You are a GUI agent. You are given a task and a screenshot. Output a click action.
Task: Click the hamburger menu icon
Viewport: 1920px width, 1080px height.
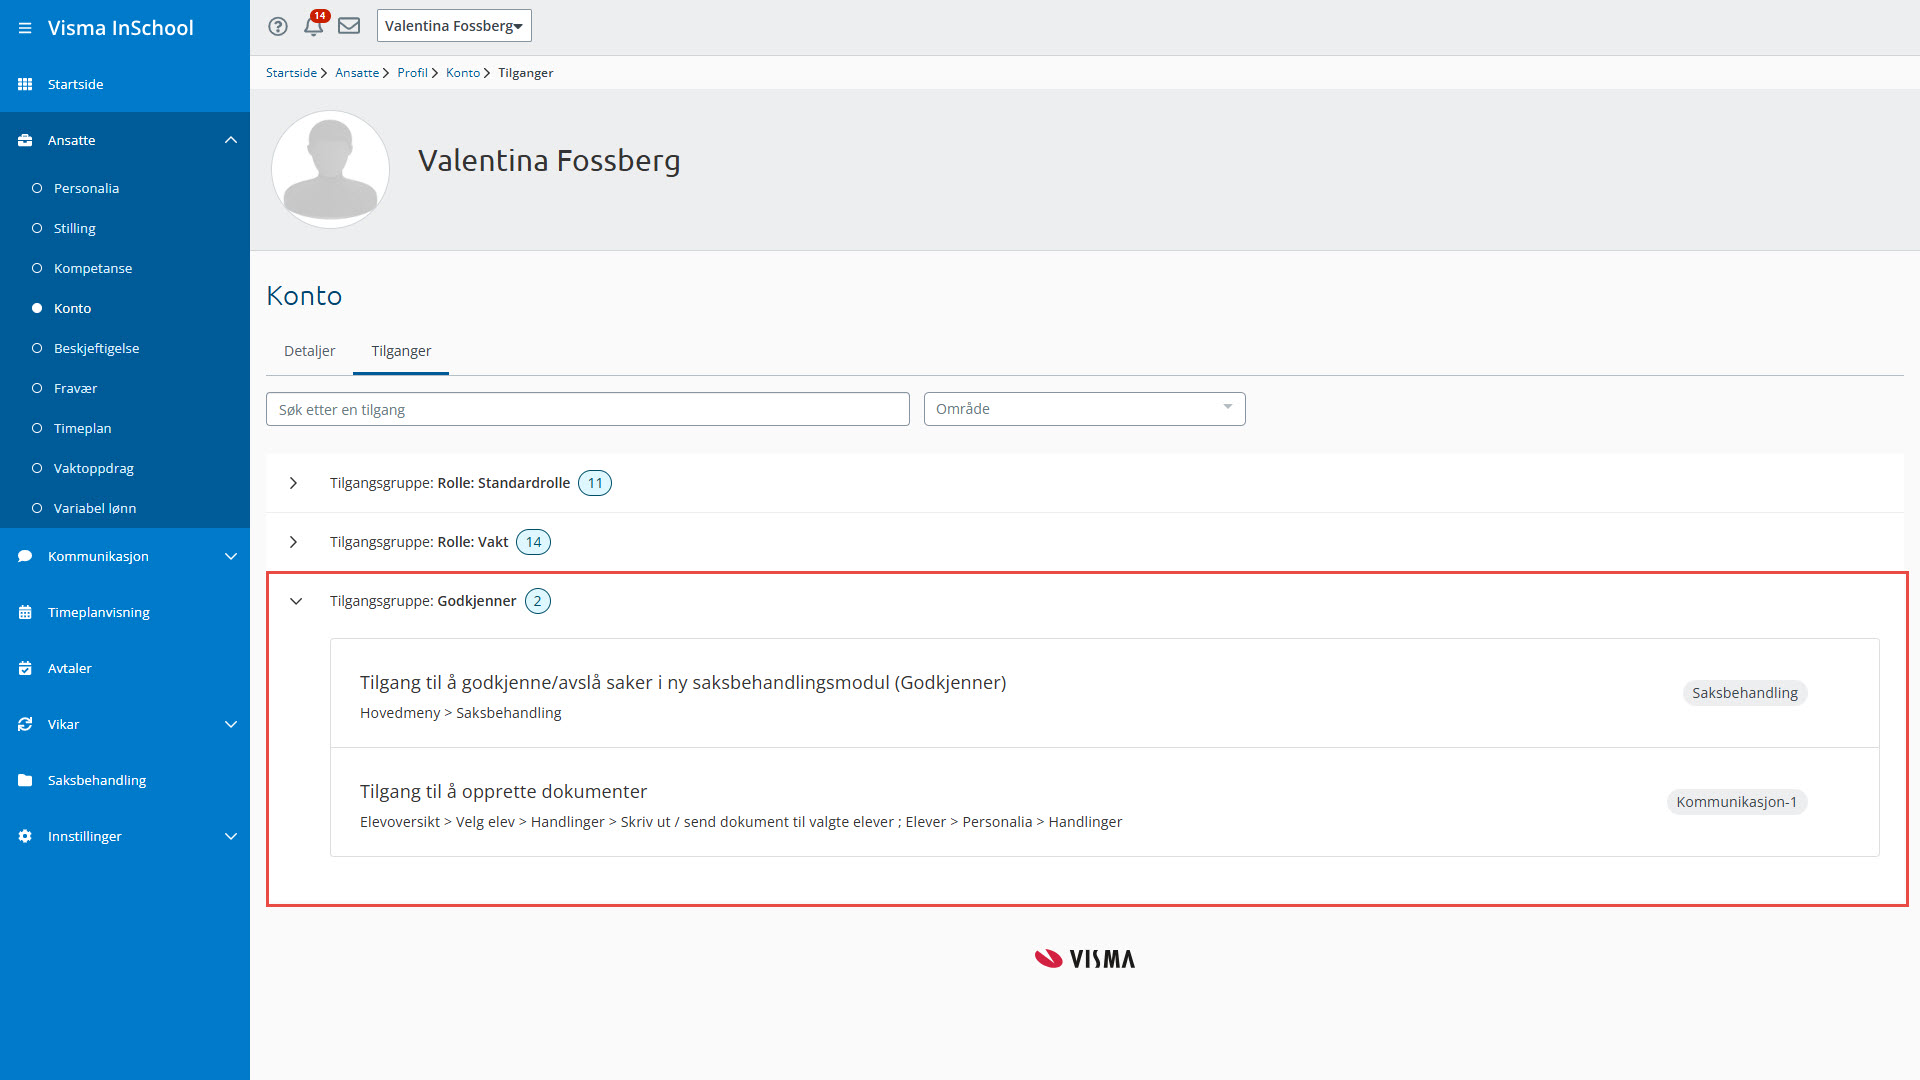tap(25, 28)
